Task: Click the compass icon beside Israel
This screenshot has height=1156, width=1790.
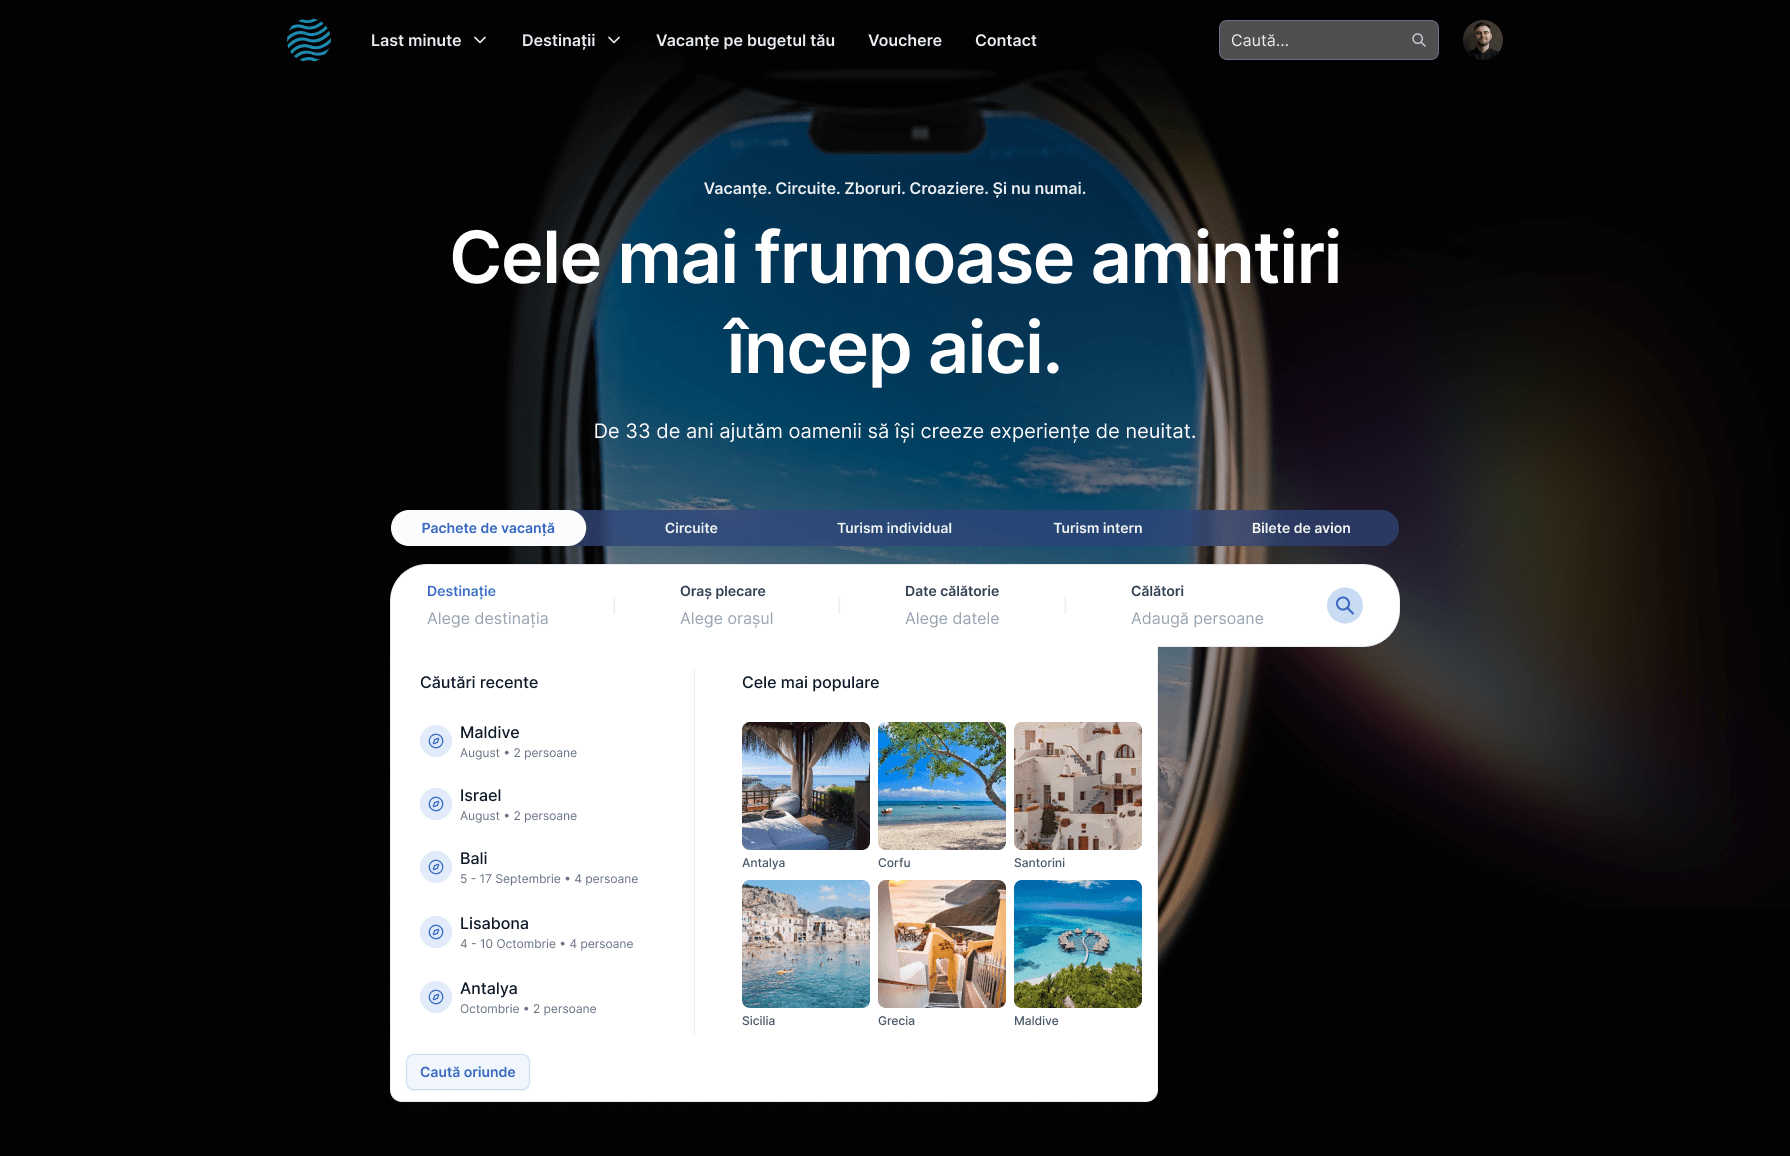Action: [x=436, y=804]
